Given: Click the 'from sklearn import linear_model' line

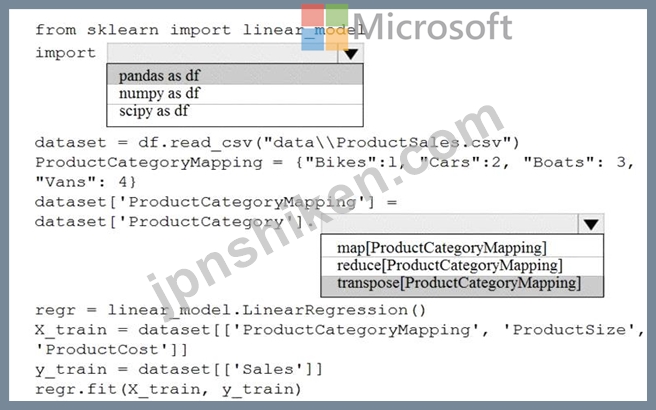Looking at the screenshot, I should 200,30.
